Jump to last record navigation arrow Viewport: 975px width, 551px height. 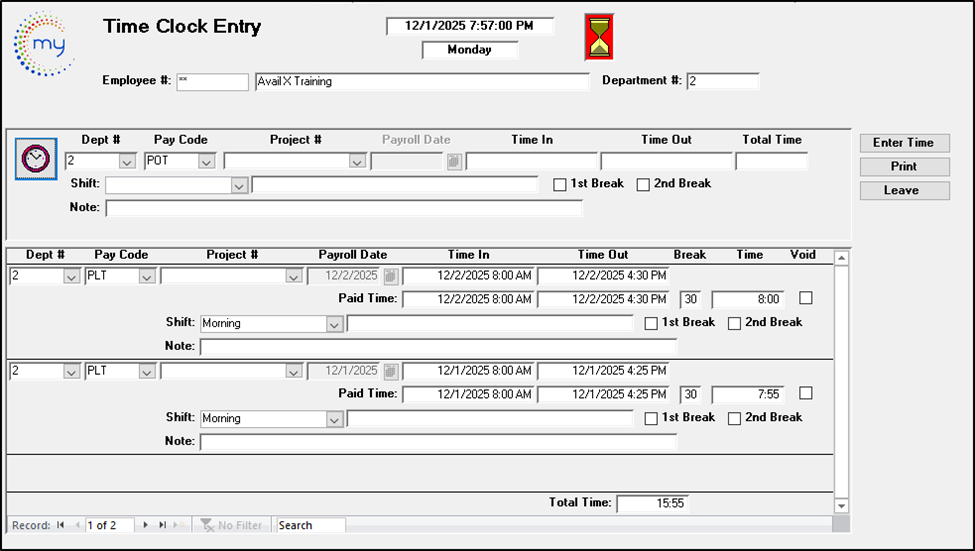(163, 525)
